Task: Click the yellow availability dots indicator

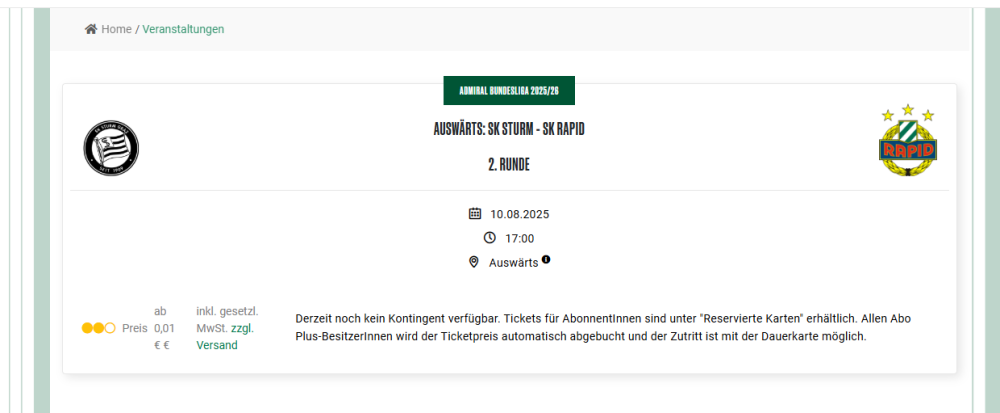Action: (x=99, y=328)
